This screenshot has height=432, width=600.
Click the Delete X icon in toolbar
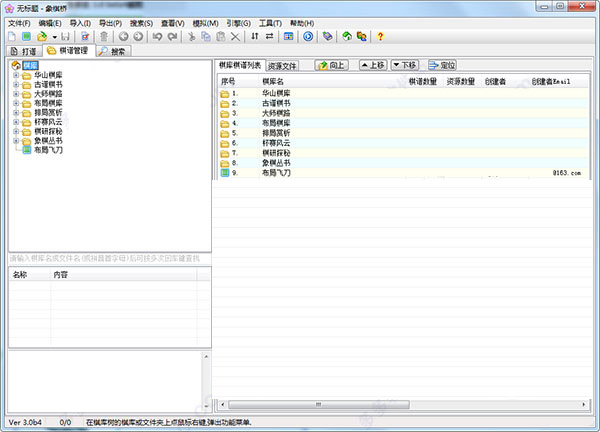pos(235,37)
